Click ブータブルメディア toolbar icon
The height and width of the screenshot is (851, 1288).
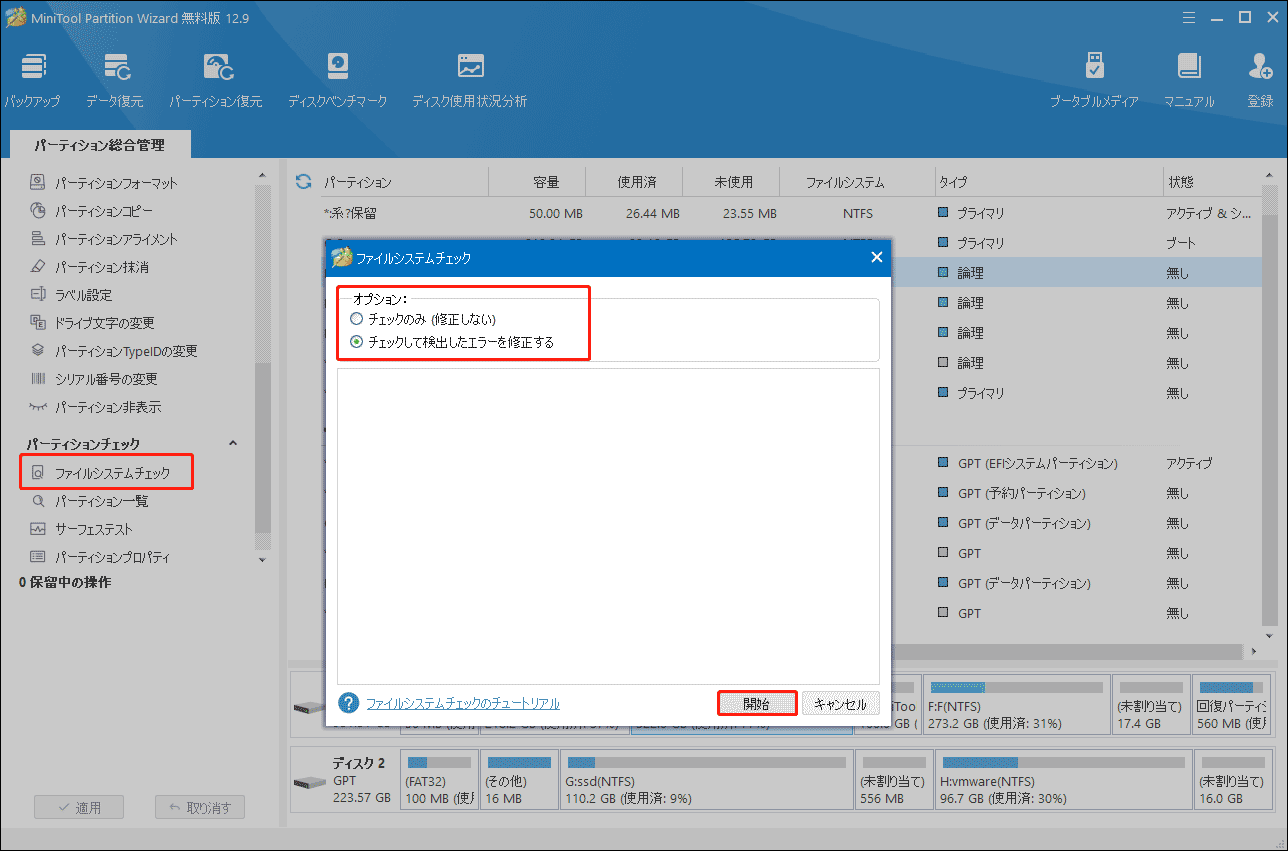(1094, 81)
